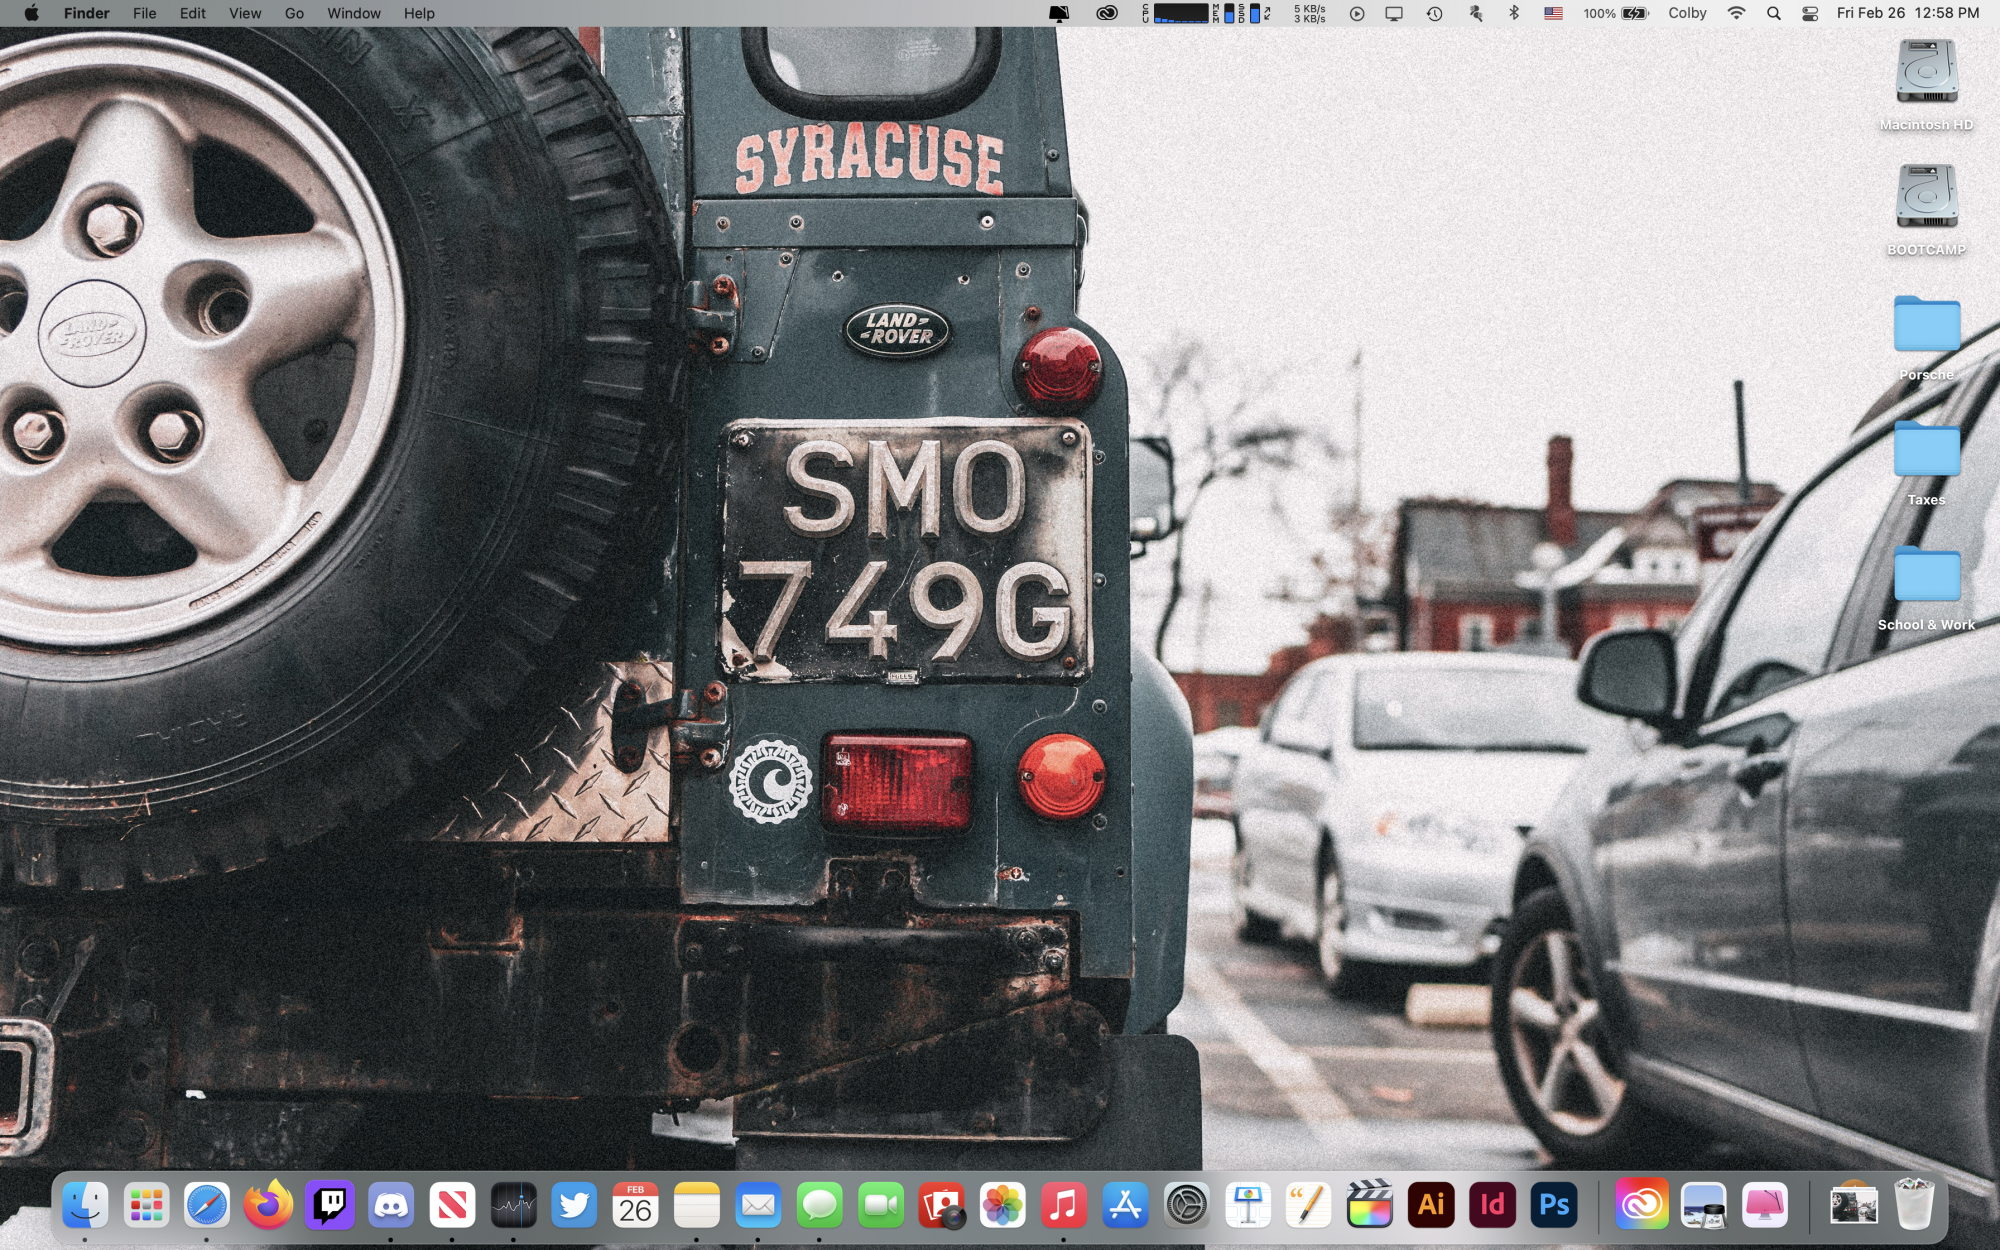Viewport: 2000px width, 1250px height.
Task: Open Adobe Creative Cloud in Dock
Action: [1642, 1205]
